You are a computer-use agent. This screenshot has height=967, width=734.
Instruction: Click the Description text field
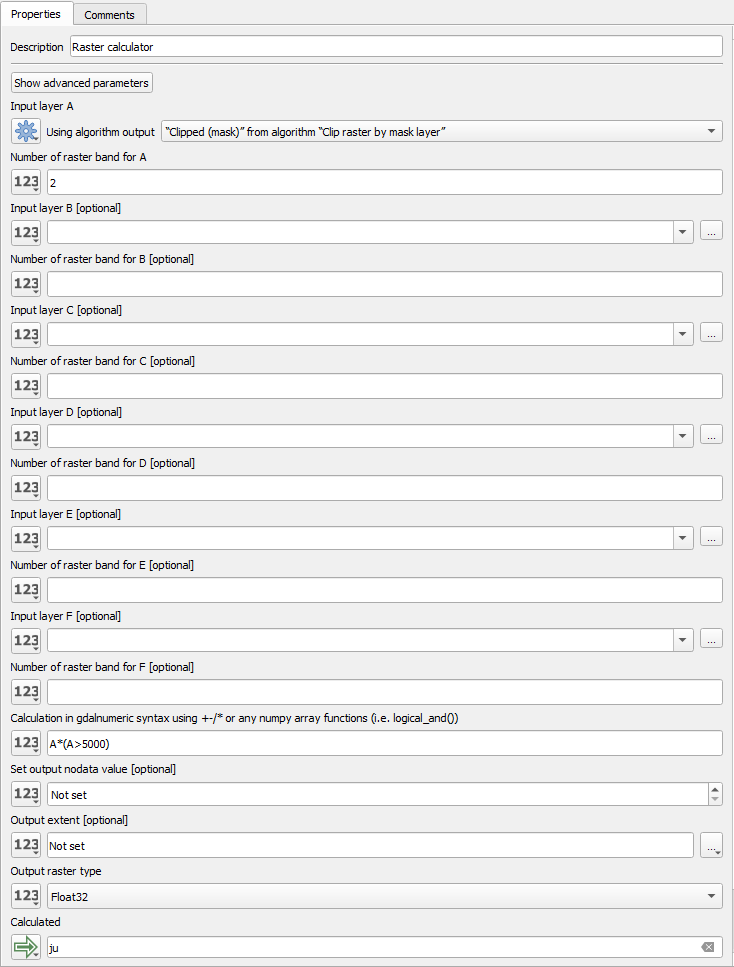click(395, 47)
